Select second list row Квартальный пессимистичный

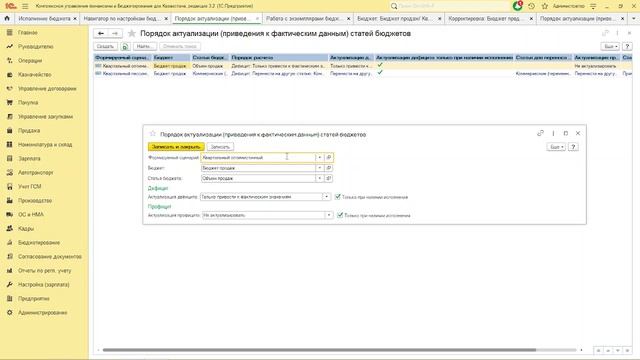(x=362, y=73)
